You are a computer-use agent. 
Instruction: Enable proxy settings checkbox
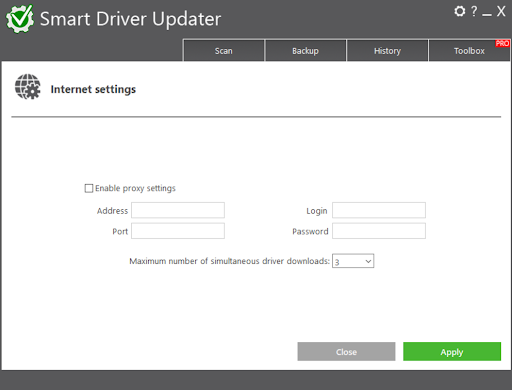coord(89,188)
